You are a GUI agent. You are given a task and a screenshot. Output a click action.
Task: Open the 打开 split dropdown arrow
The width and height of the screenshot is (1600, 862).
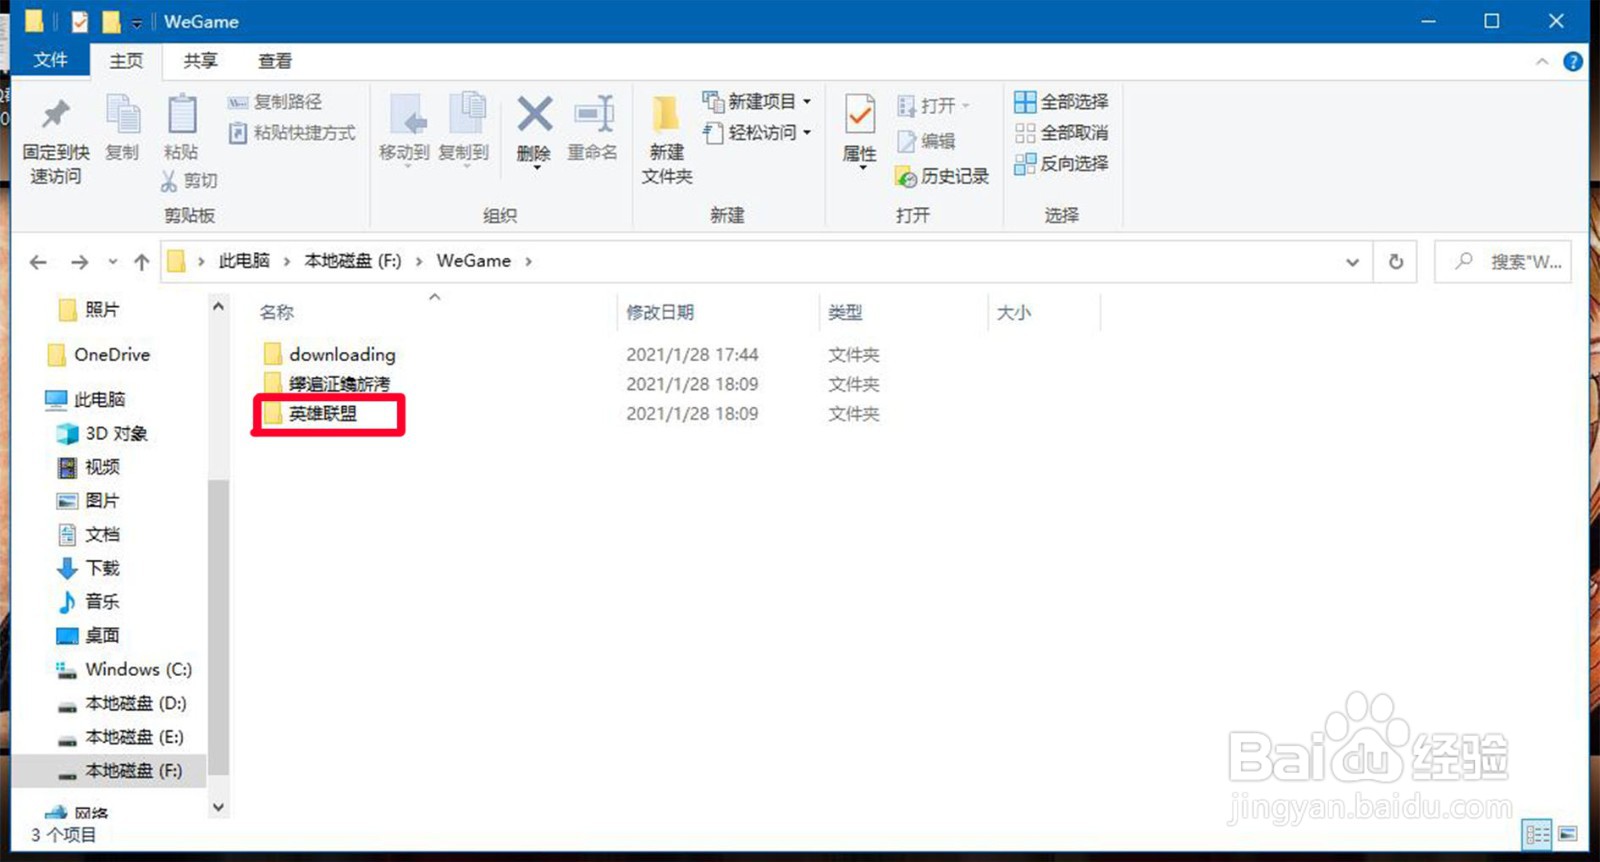[966, 105]
